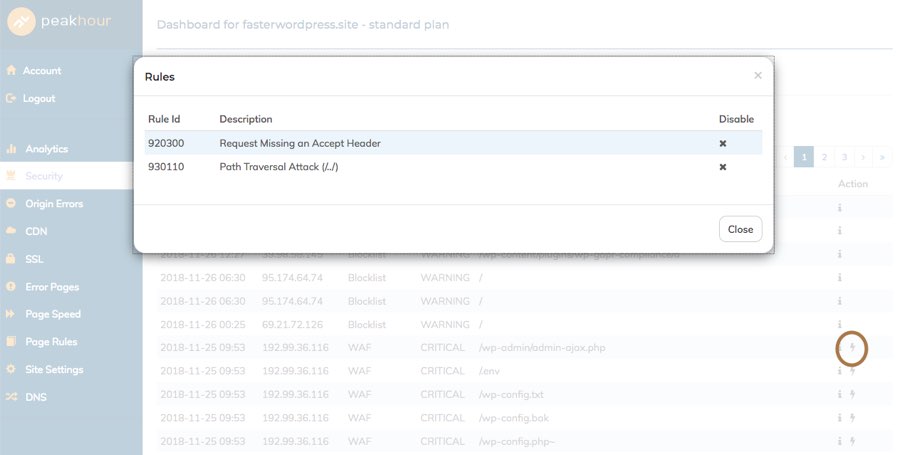Go to next page with single arrow
Viewport: 900px width, 455px height.
pyautogui.click(x=863, y=157)
